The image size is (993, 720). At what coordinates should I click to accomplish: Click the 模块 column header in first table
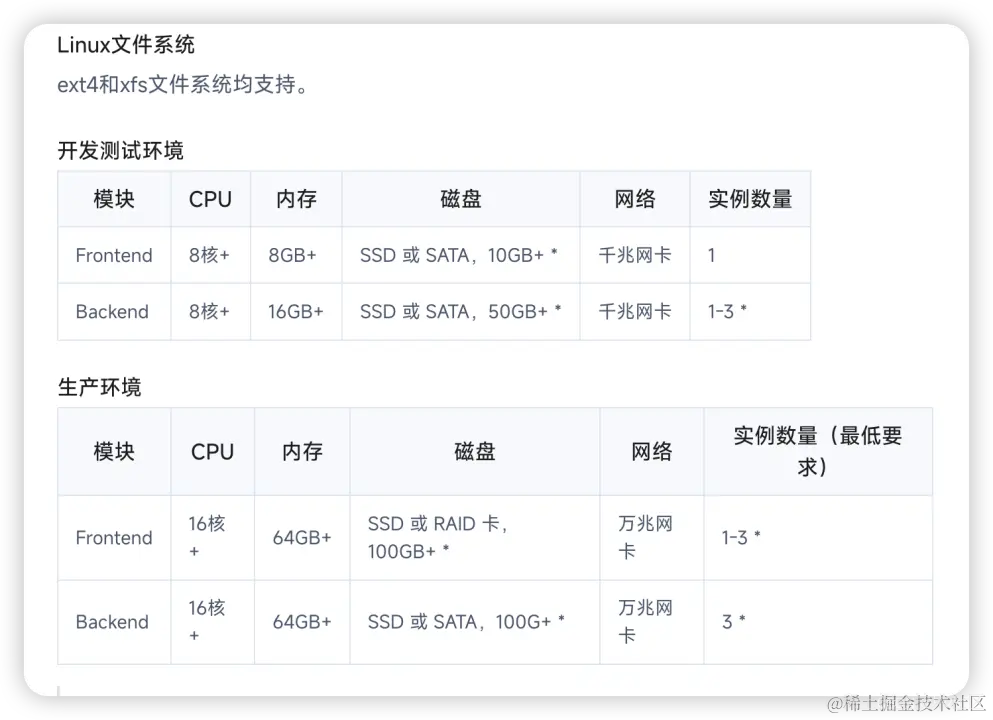click(x=113, y=198)
